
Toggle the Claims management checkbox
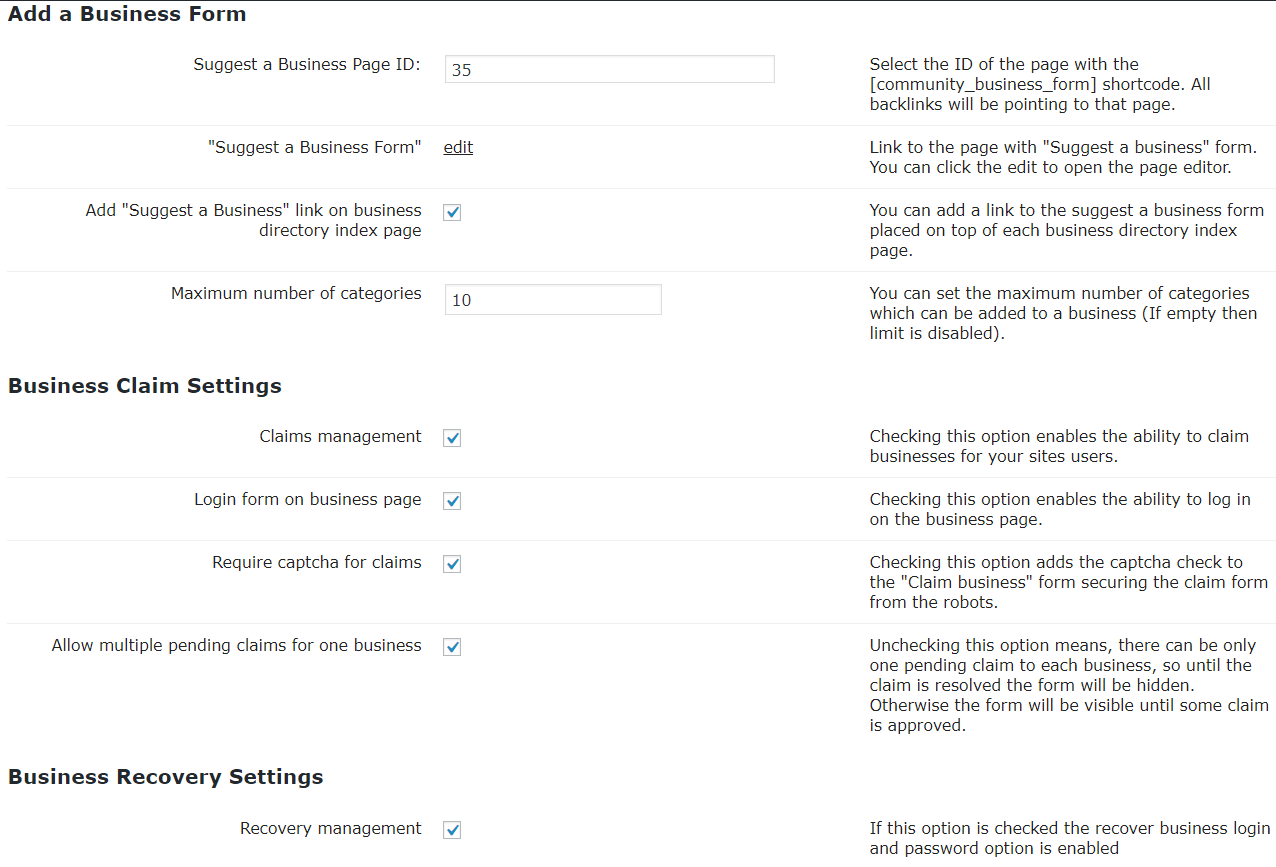point(452,438)
